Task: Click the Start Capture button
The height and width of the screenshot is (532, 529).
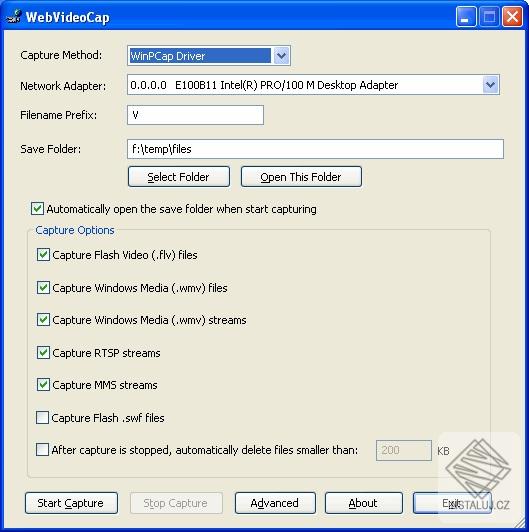Action: point(71,503)
